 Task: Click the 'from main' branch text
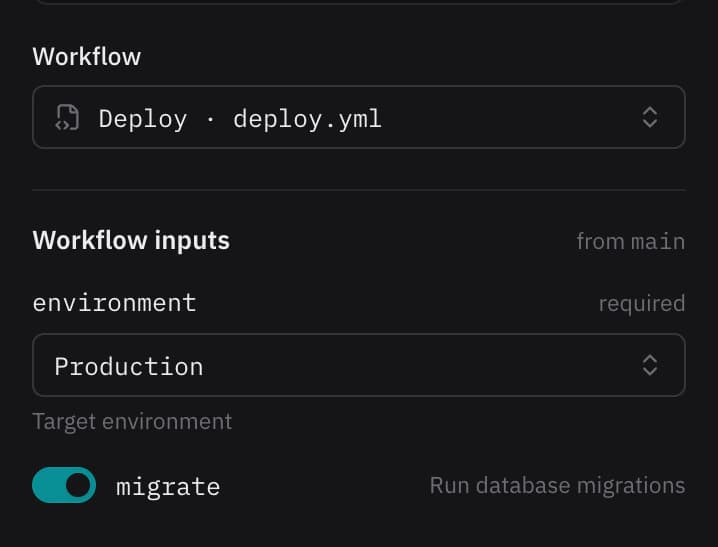tap(631, 241)
